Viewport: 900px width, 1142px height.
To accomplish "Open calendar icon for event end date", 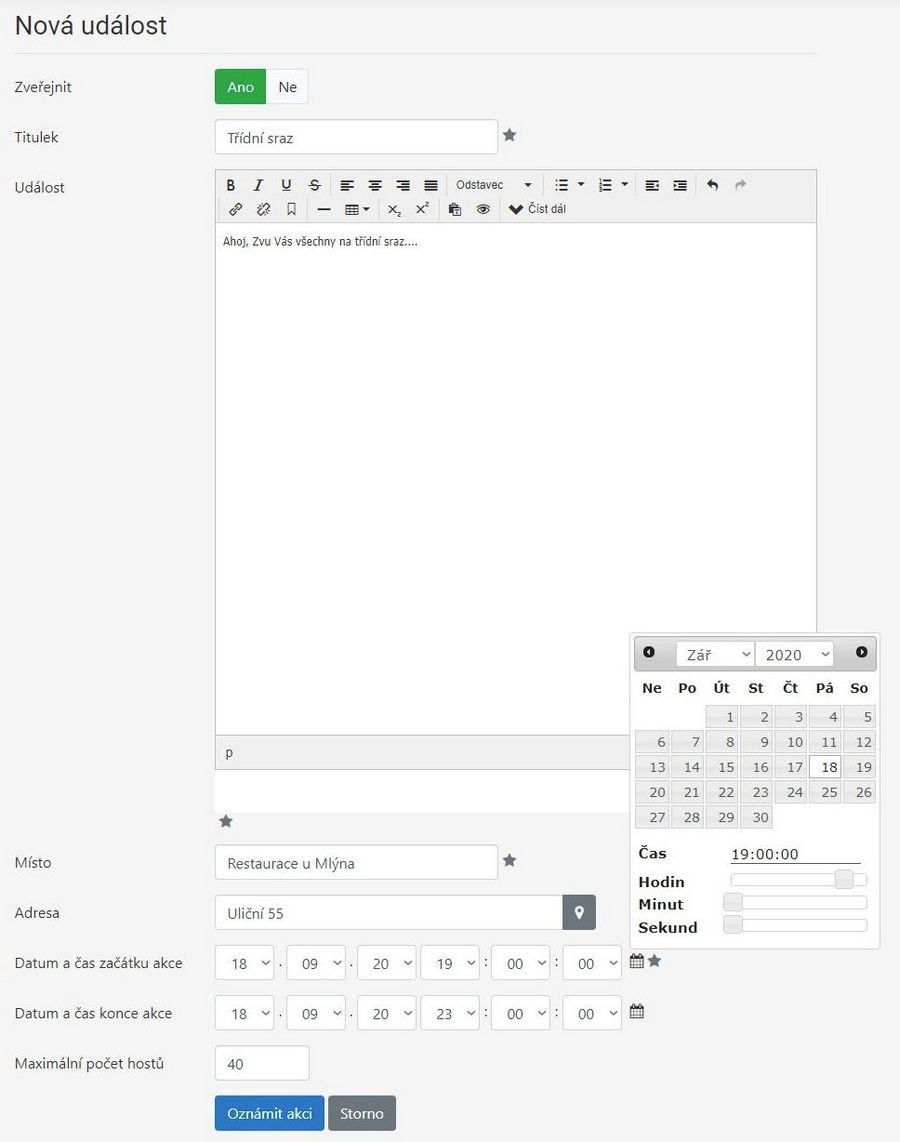I will coord(637,1012).
